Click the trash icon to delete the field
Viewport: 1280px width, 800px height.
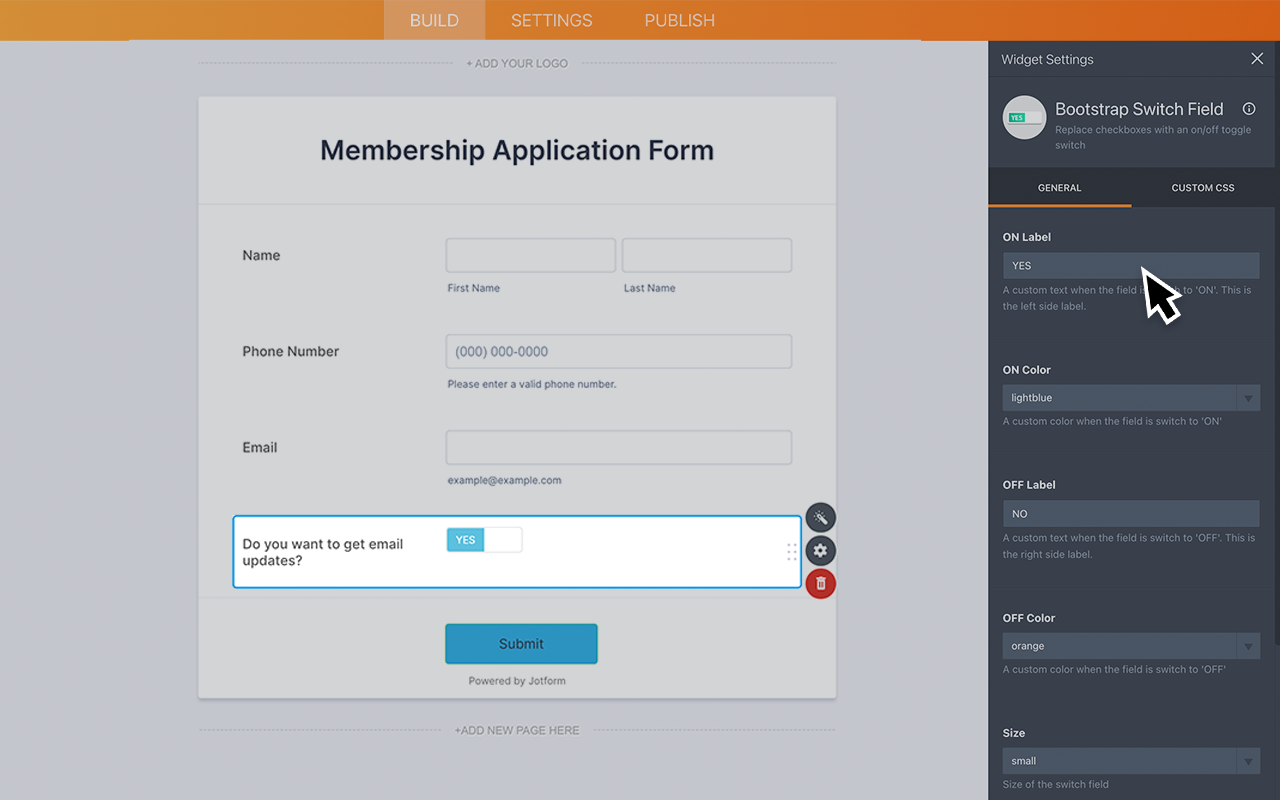point(820,583)
